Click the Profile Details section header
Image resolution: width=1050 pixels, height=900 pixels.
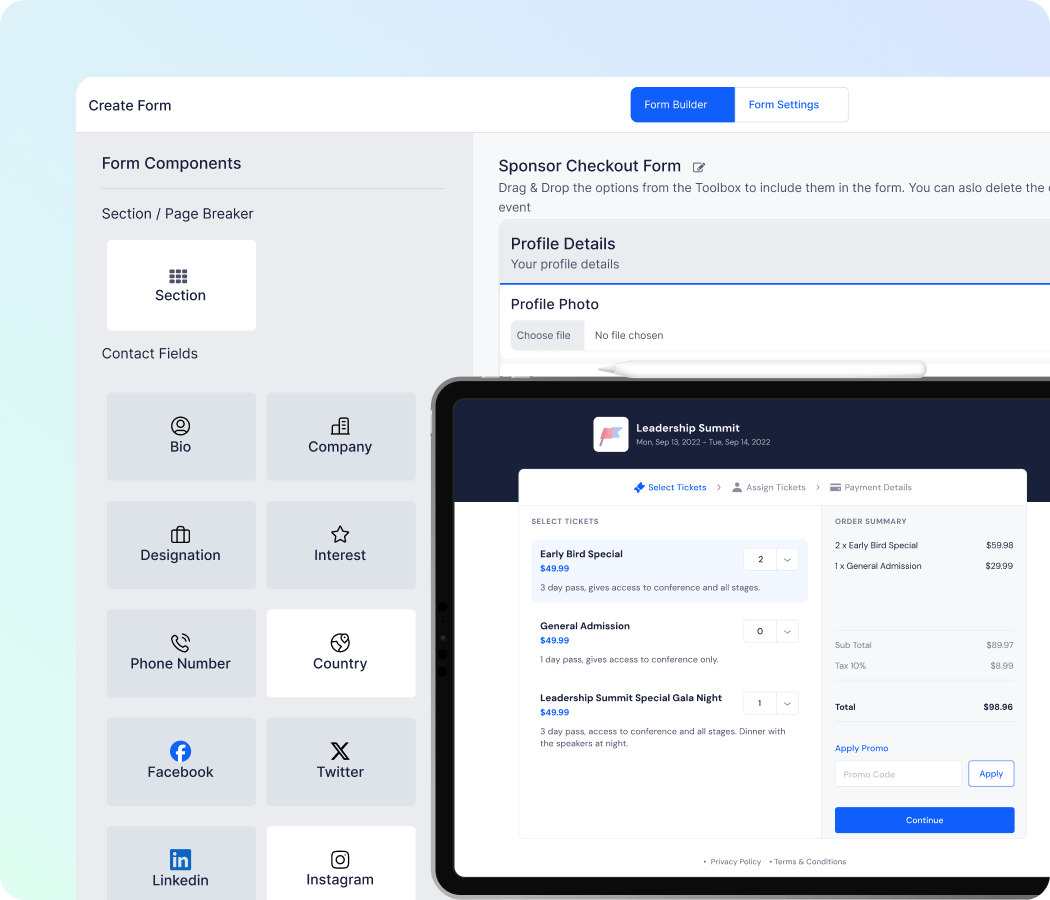(774, 252)
